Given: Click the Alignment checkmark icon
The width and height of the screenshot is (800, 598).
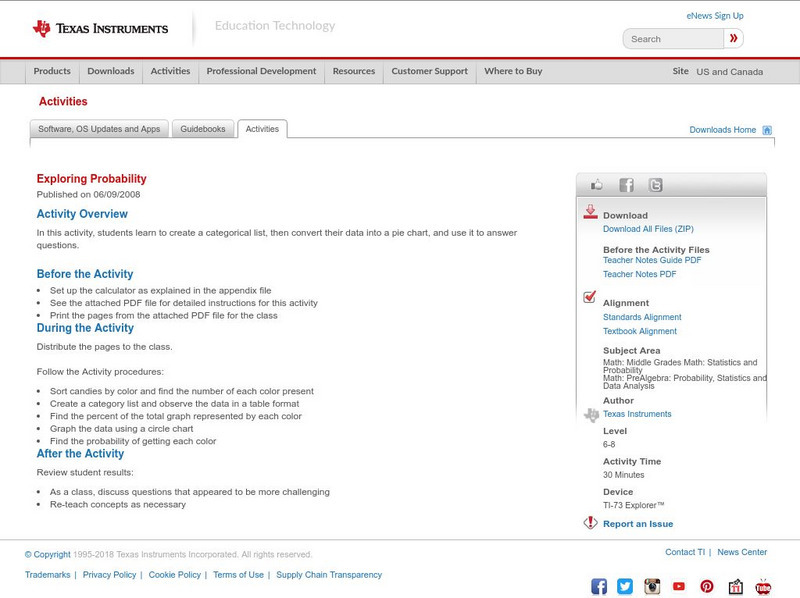Looking at the screenshot, I should tap(590, 296).
